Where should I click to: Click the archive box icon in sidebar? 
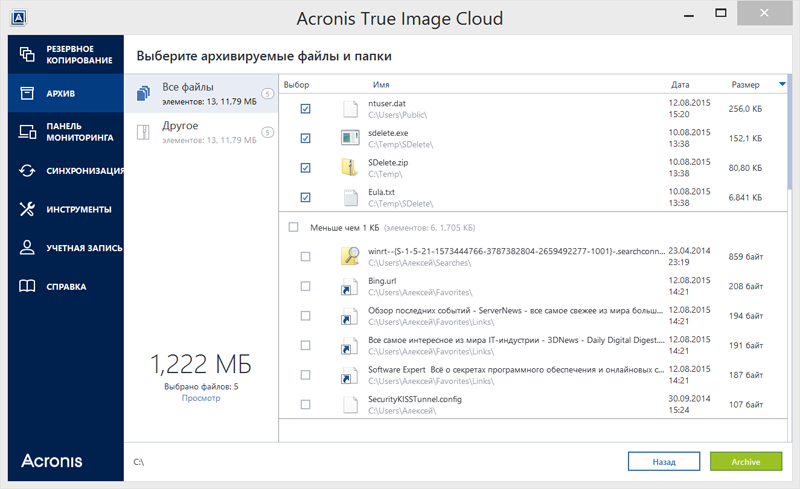pyautogui.click(x=27, y=93)
